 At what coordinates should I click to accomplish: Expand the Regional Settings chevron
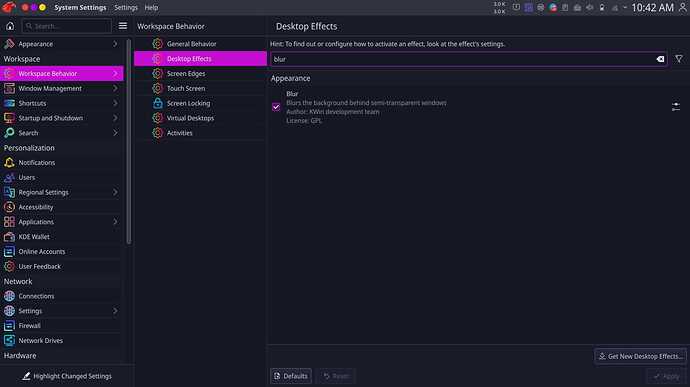click(x=115, y=192)
